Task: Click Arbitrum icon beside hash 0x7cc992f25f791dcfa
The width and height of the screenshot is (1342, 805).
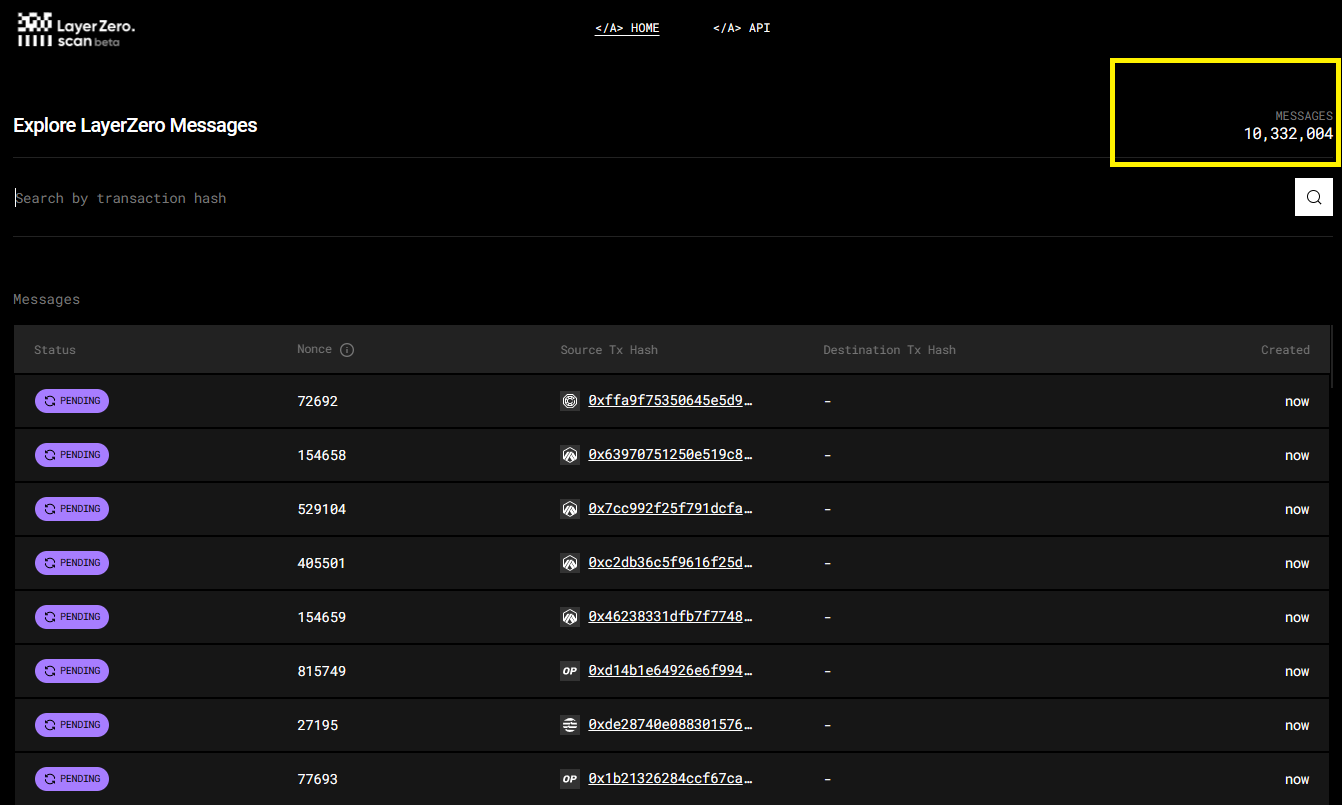Action: coord(570,509)
